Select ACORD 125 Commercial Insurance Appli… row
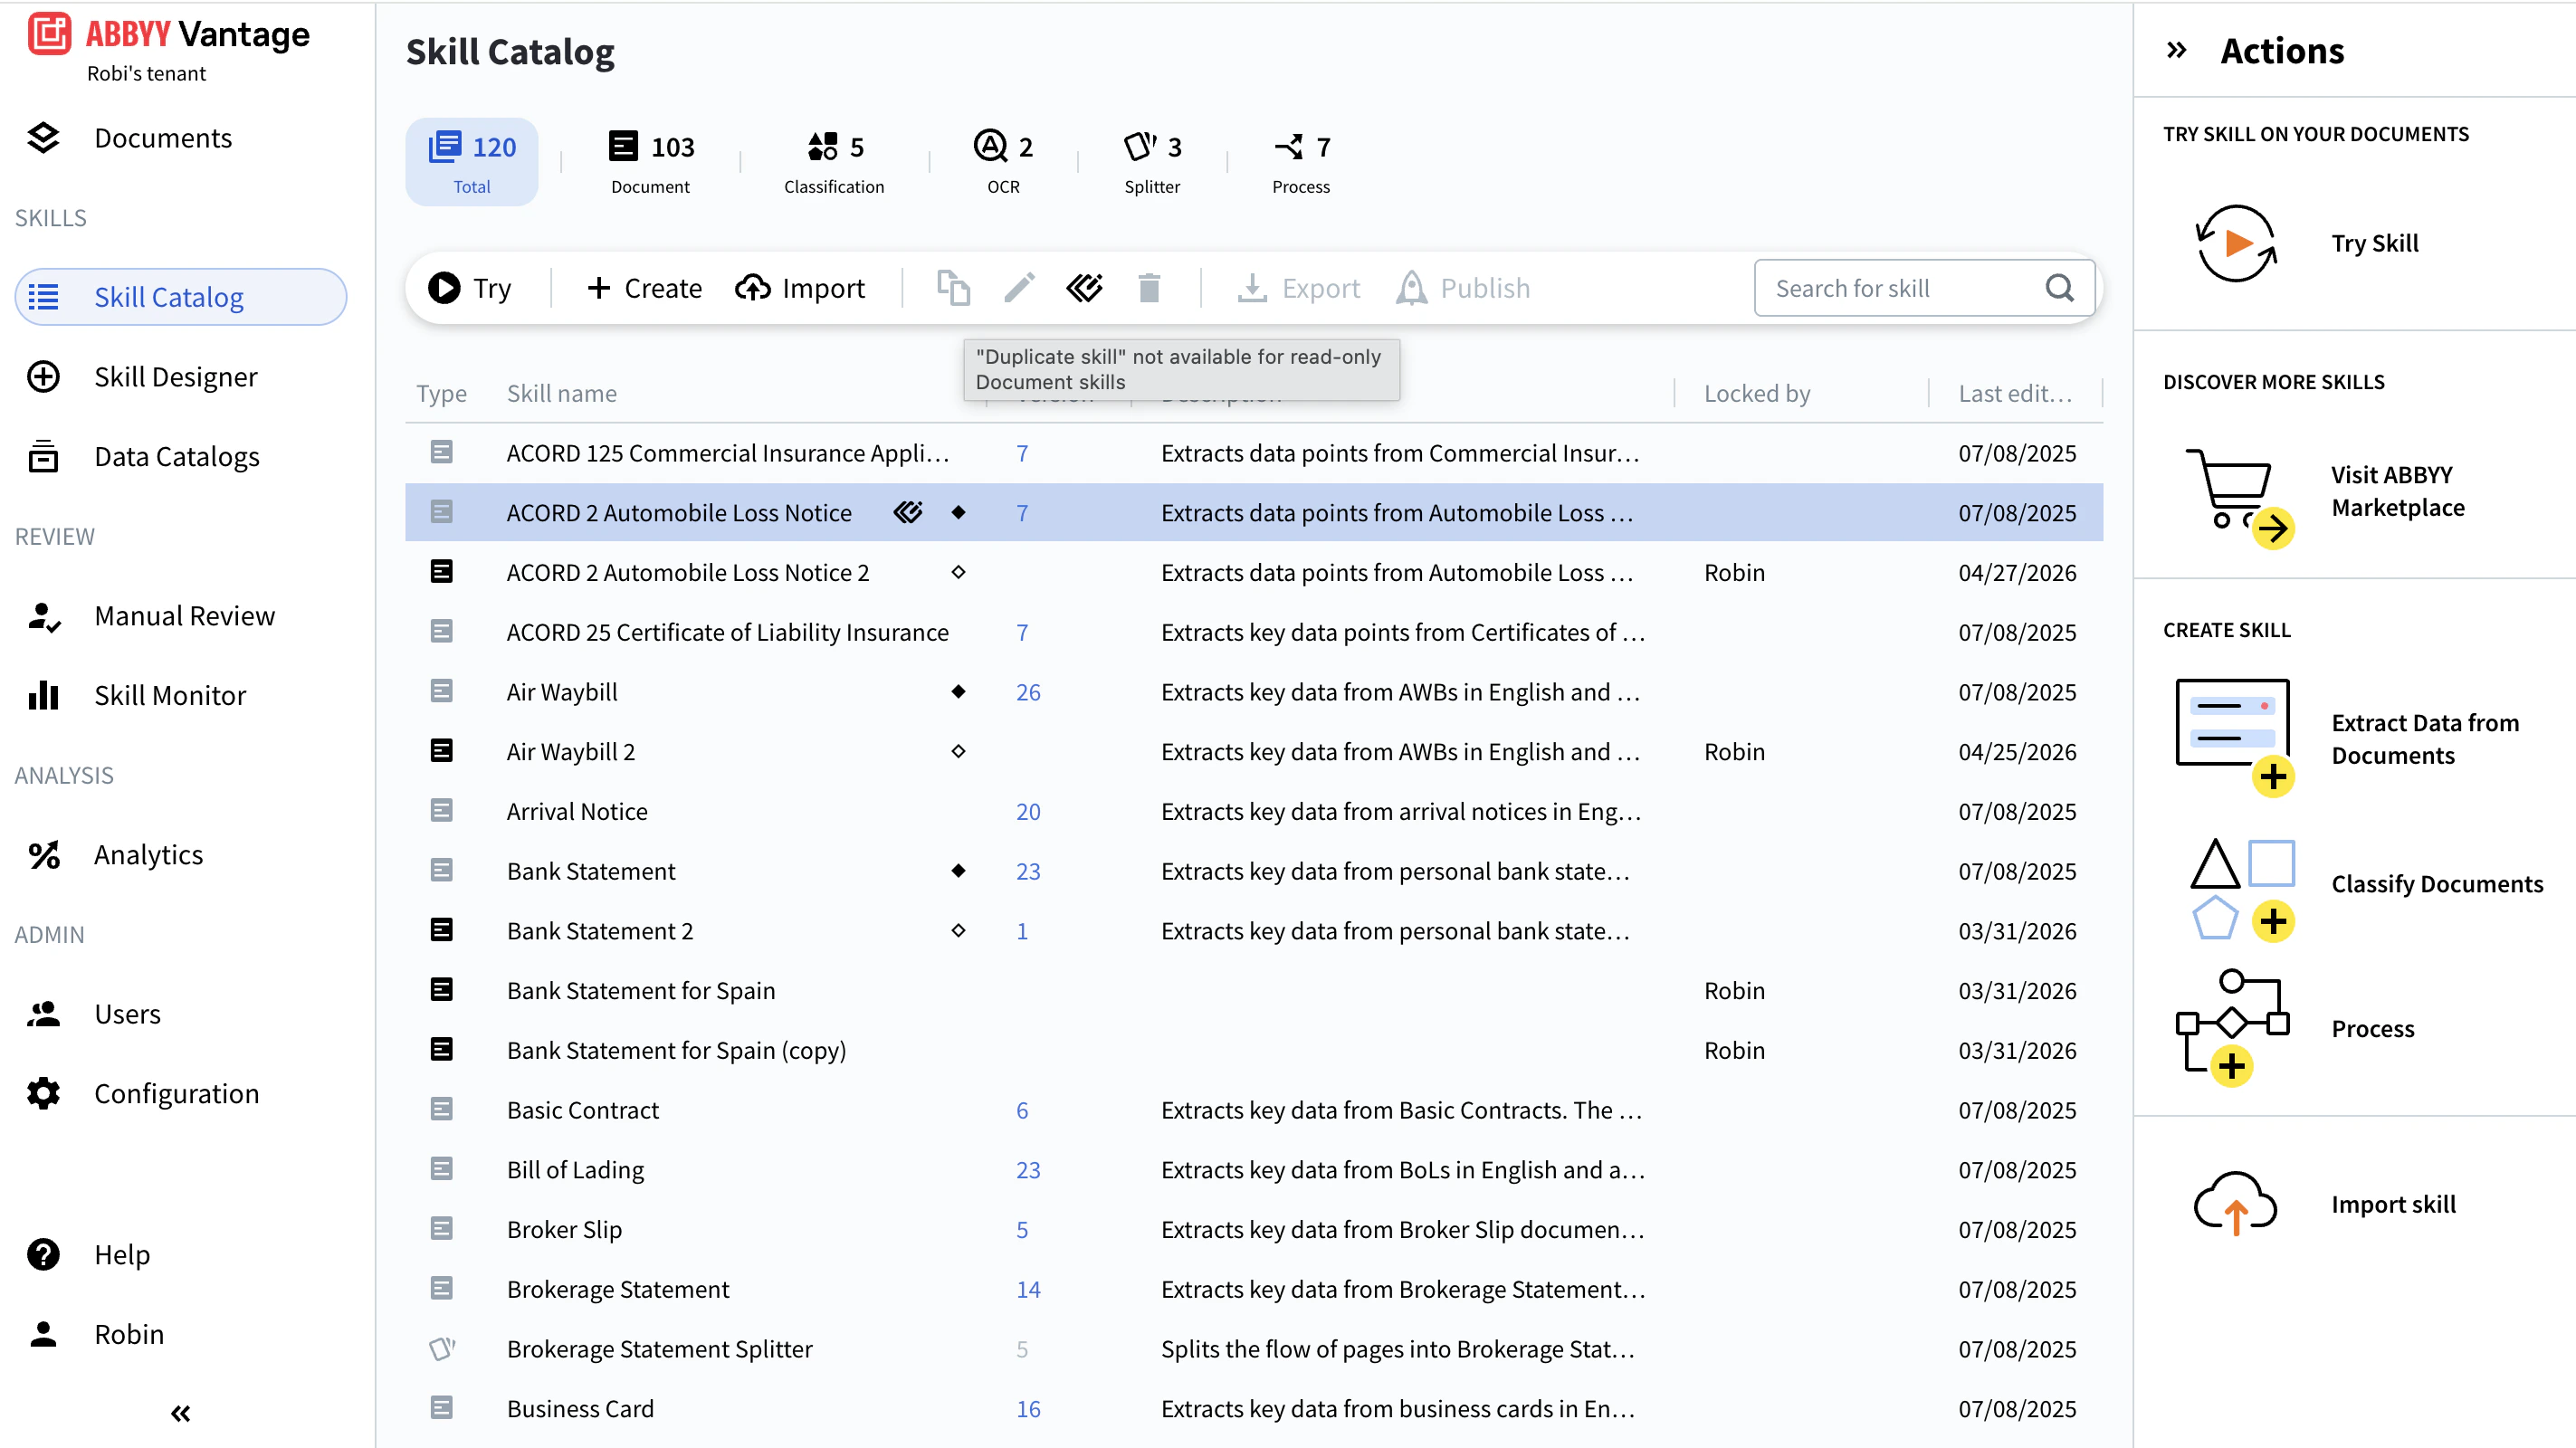The image size is (2576, 1448). [1254, 453]
